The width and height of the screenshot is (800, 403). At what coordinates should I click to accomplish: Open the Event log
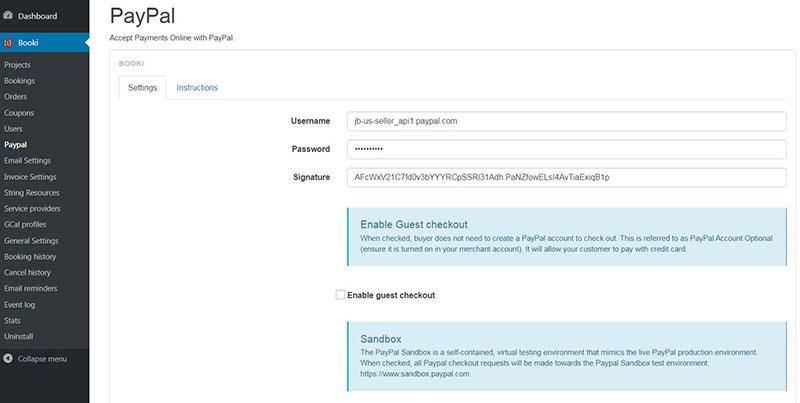click(x=19, y=305)
